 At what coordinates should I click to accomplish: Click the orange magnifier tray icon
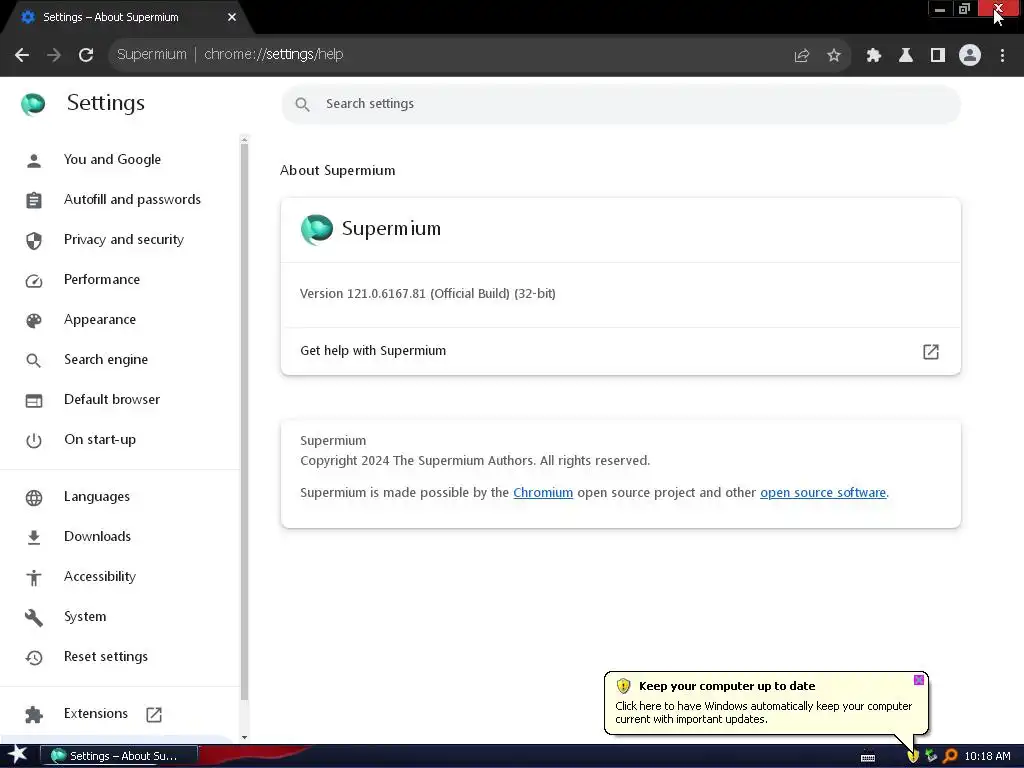pos(950,756)
